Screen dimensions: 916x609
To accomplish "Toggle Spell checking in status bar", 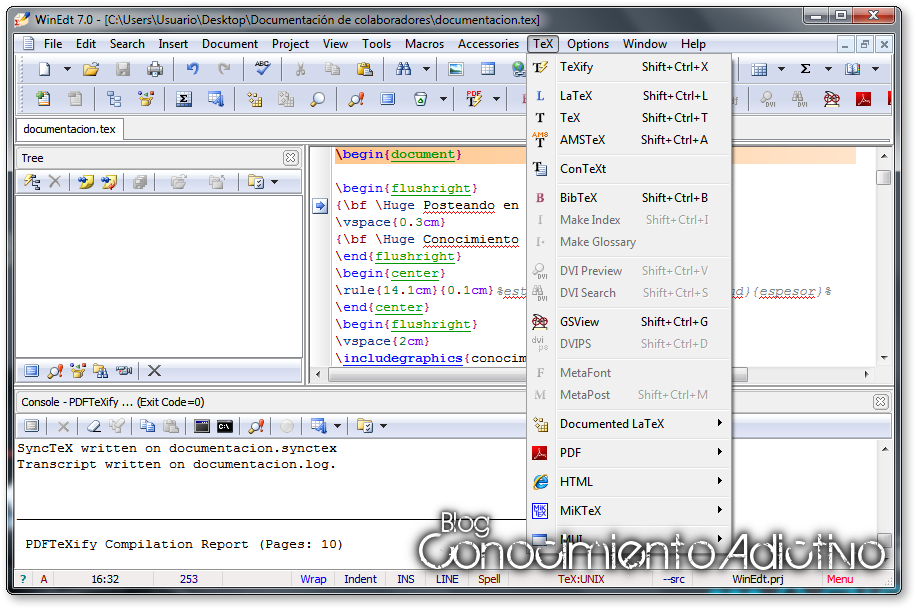I will [489, 579].
